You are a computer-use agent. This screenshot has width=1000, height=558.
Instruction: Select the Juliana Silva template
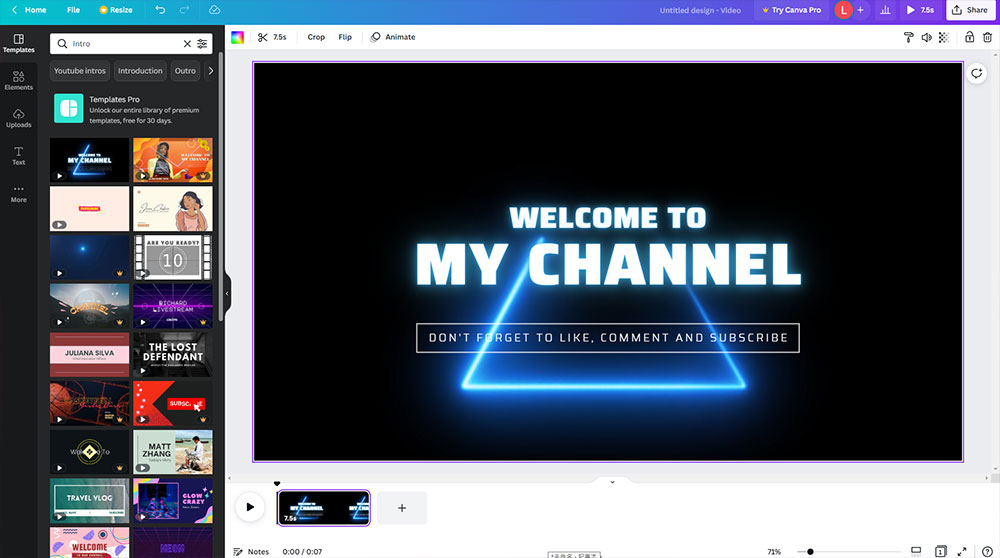pos(89,355)
